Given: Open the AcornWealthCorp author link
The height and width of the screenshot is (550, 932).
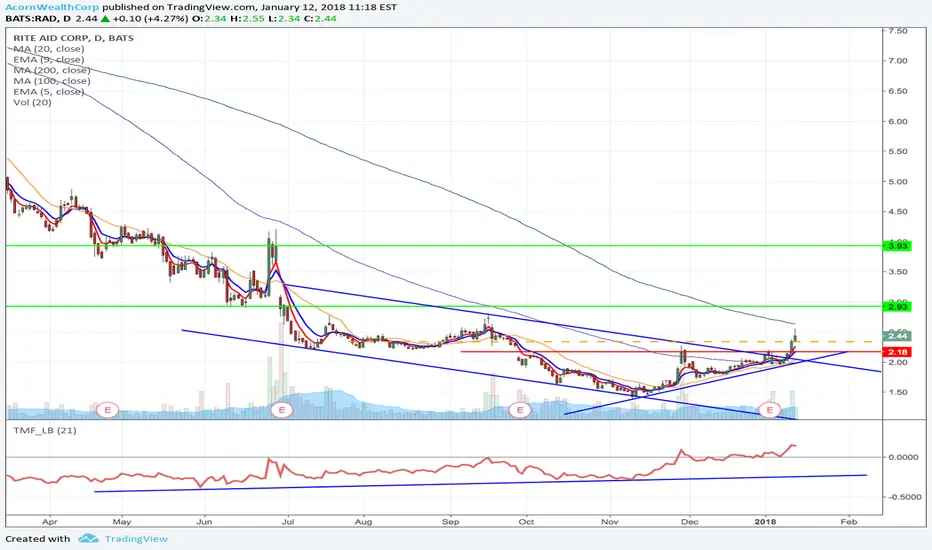Looking at the screenshot, I should [52, 8].
